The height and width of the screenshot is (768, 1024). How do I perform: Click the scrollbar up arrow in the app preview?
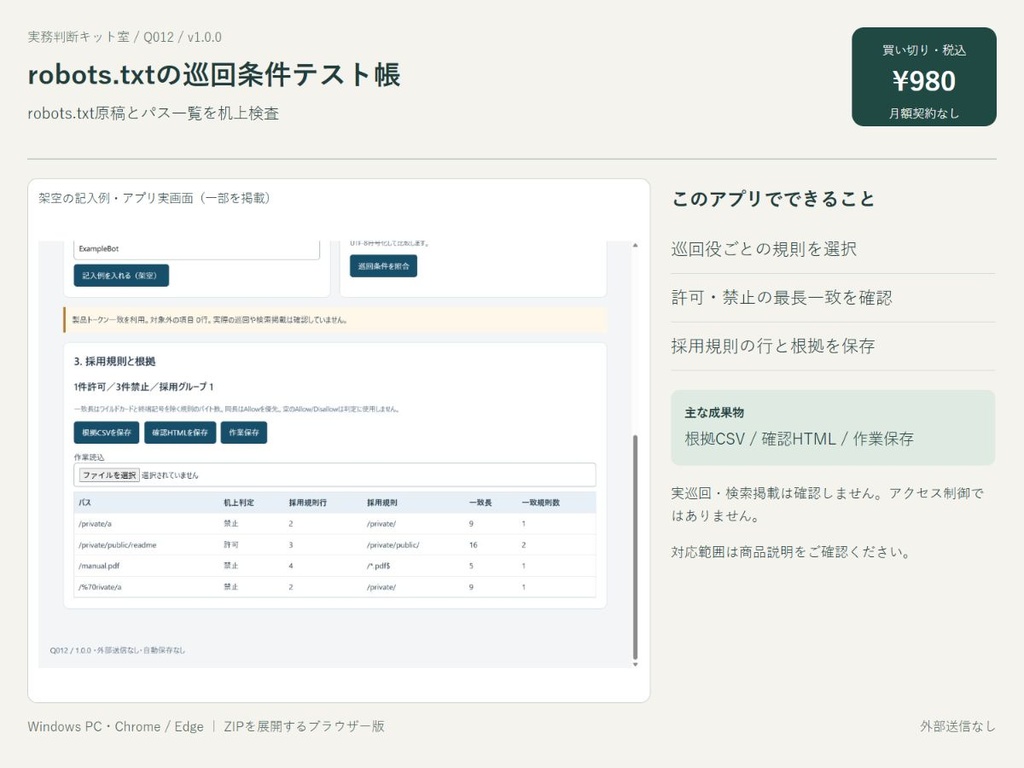tap(635, 246)
